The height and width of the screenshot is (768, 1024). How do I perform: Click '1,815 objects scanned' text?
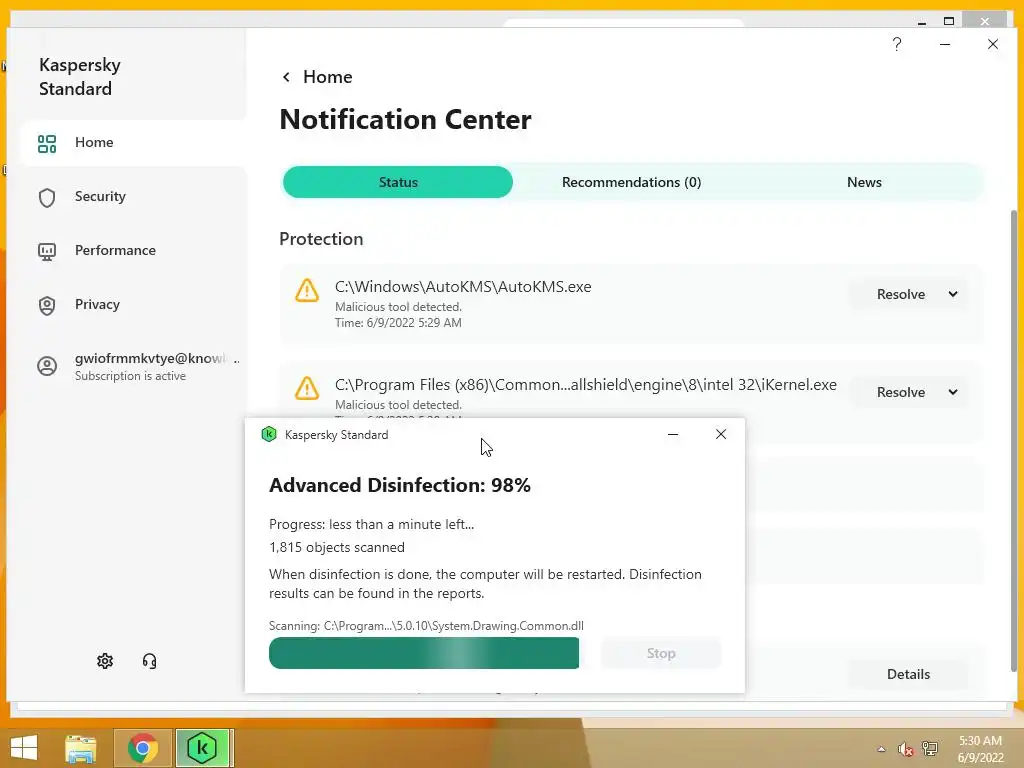tap(336, 547)
